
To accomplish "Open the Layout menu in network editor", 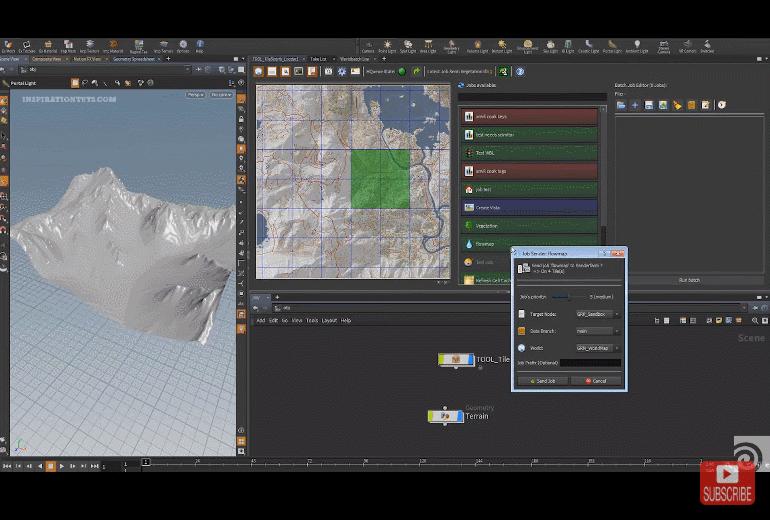I will point(329,321).
